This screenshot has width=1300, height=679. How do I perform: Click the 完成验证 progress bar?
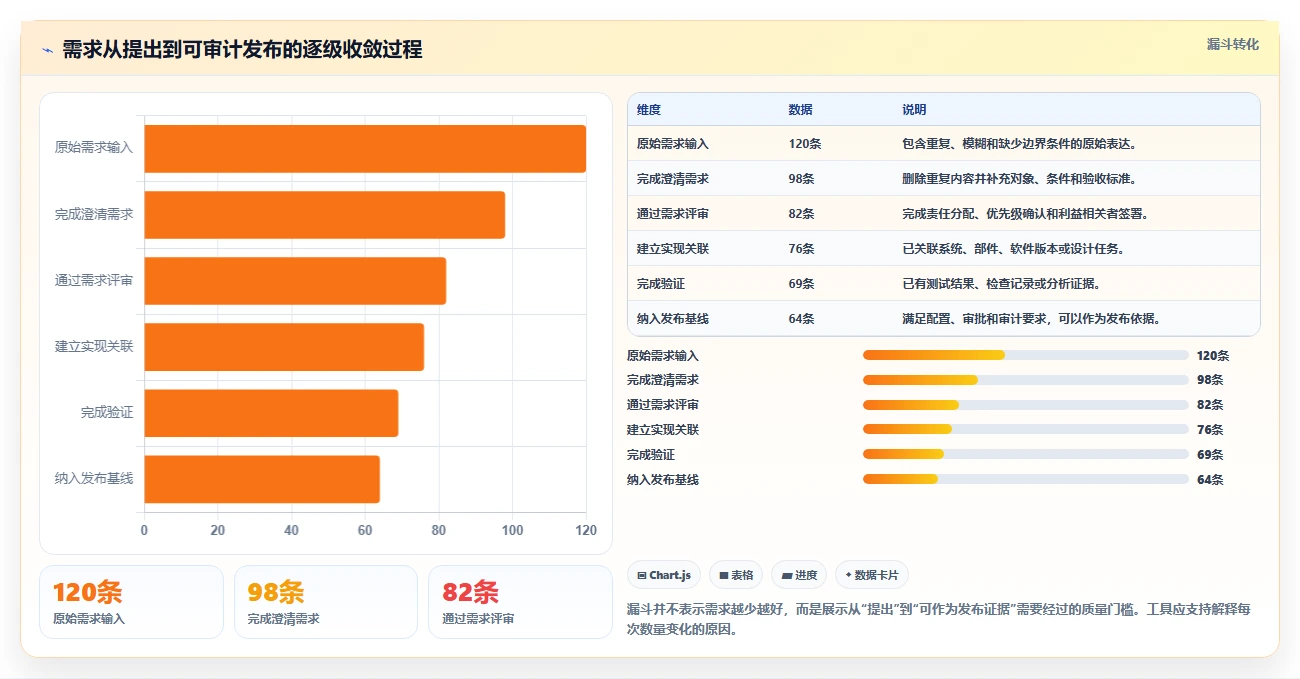pyautogui.click(x=1026, y=455)
